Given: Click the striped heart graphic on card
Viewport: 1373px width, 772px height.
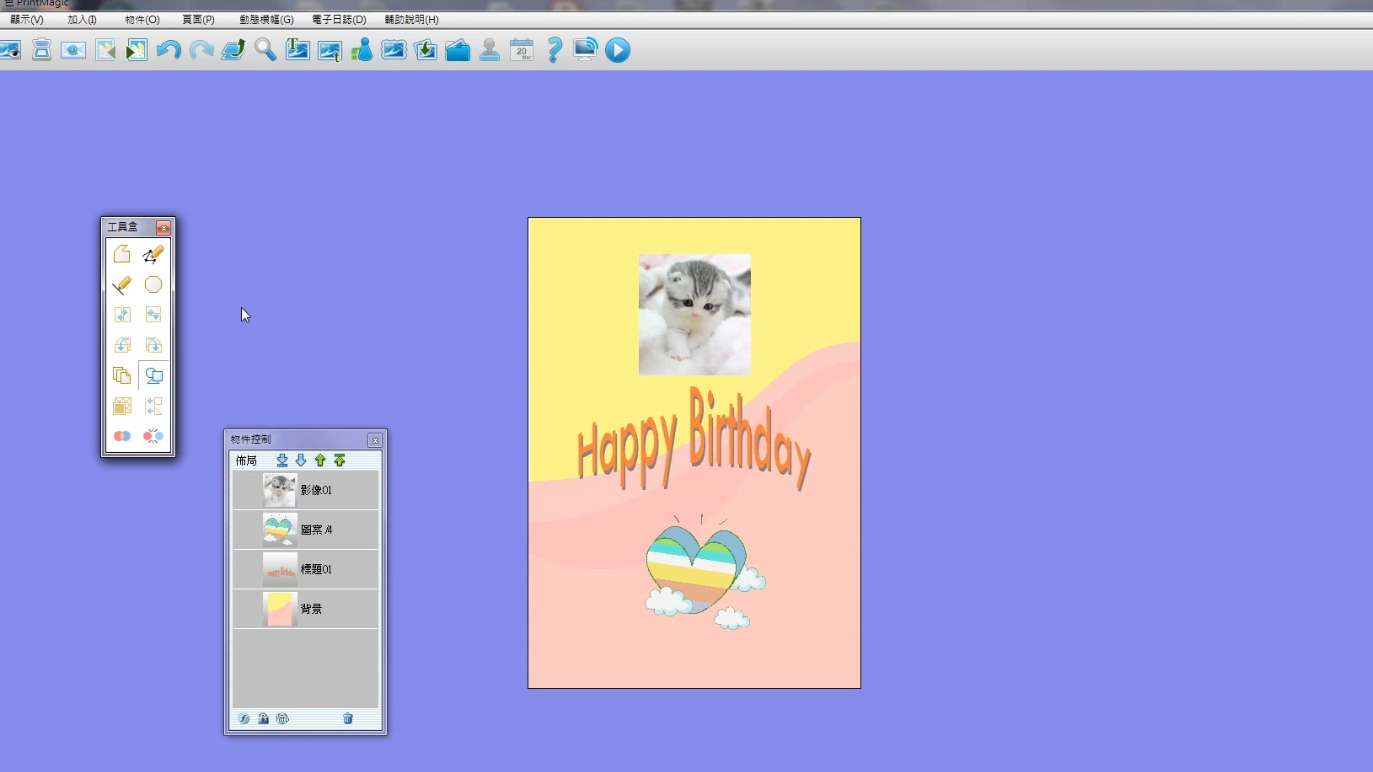Looking at the screenshot, I should (696, 570).
